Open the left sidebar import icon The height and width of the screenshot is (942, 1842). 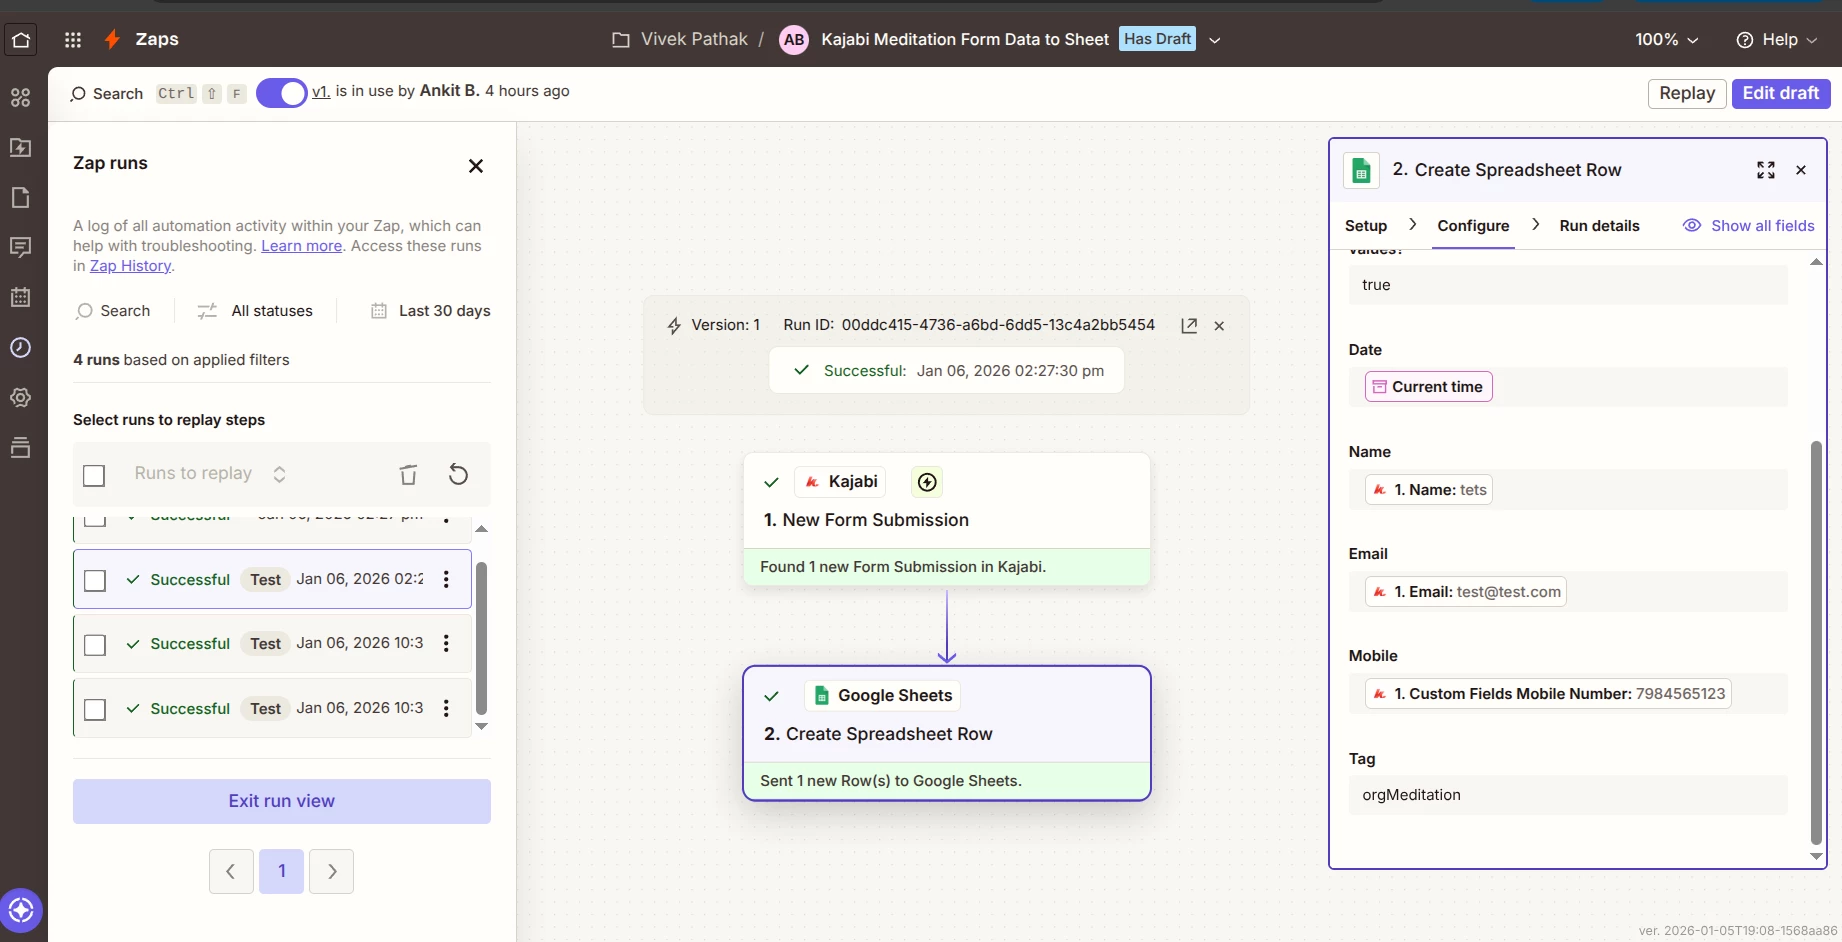tap(20, 147)
